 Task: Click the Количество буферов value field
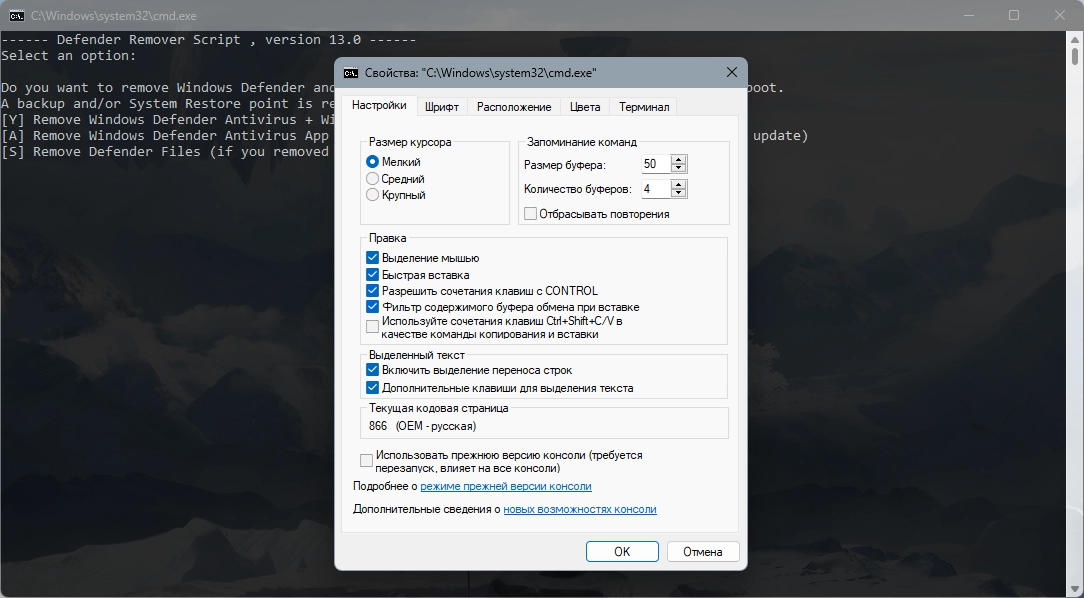(657, 189)
